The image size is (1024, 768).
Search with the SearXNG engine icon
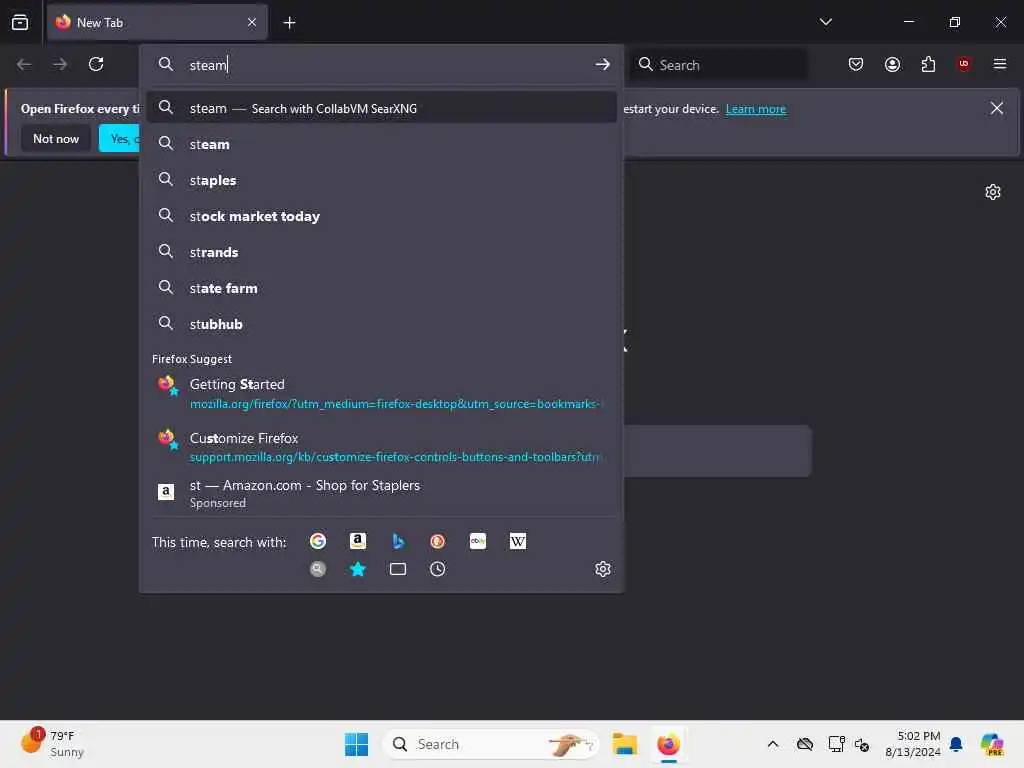tap(318, 569)
